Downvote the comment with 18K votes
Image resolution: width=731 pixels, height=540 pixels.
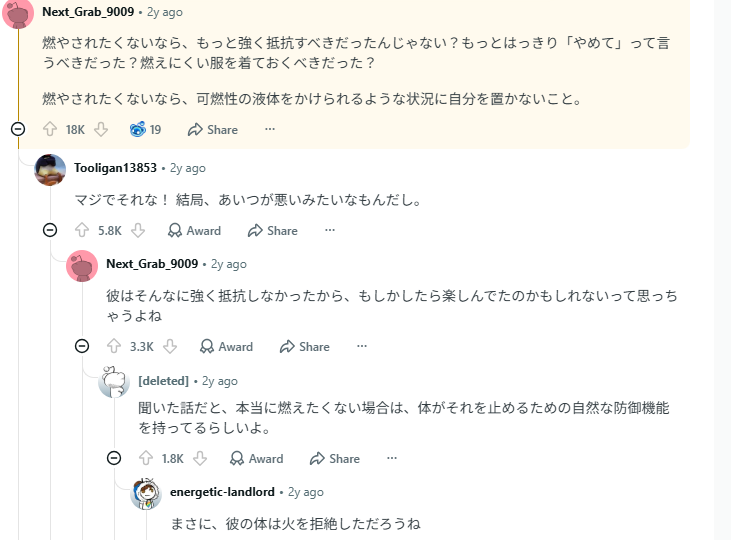(x=100, y=129)
